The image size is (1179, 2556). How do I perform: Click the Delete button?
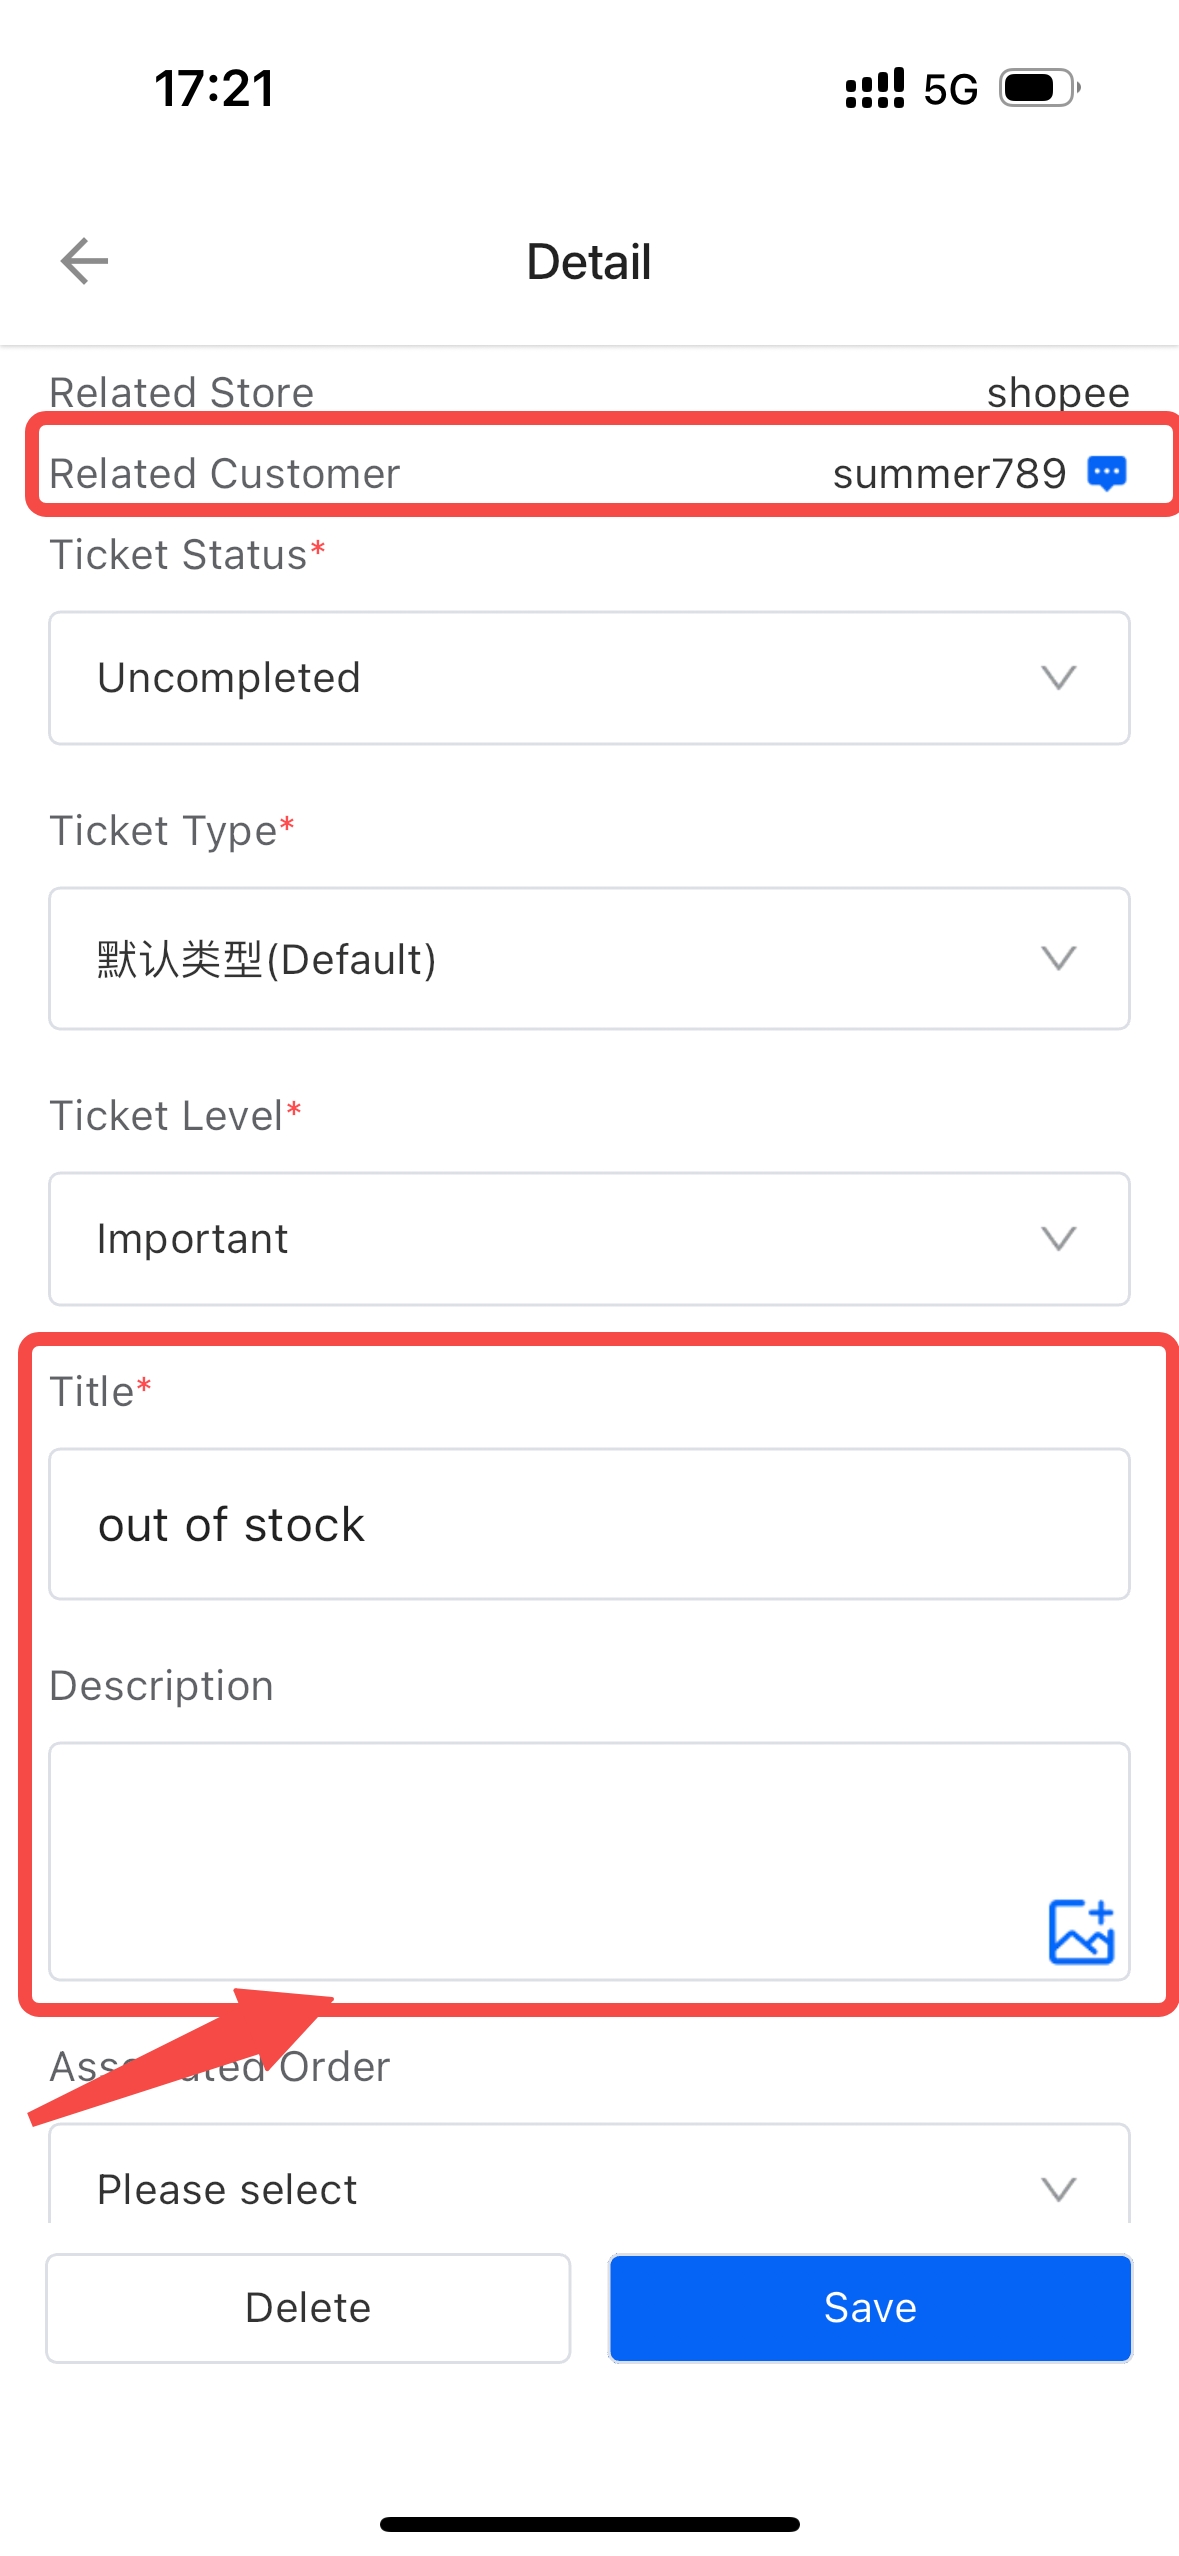(308, 2308)
